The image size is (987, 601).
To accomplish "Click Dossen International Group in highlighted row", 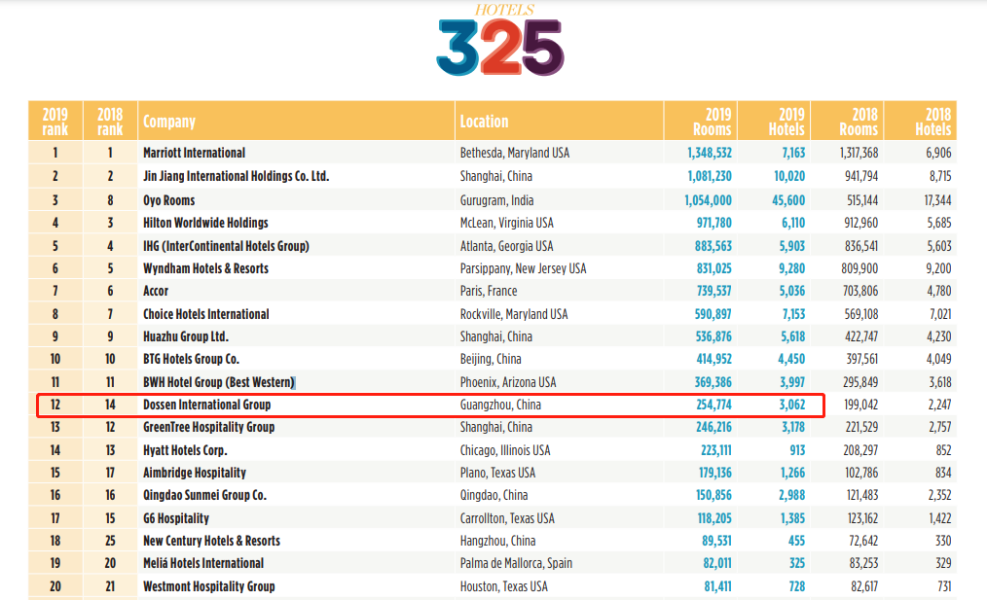I will [207, 405].
